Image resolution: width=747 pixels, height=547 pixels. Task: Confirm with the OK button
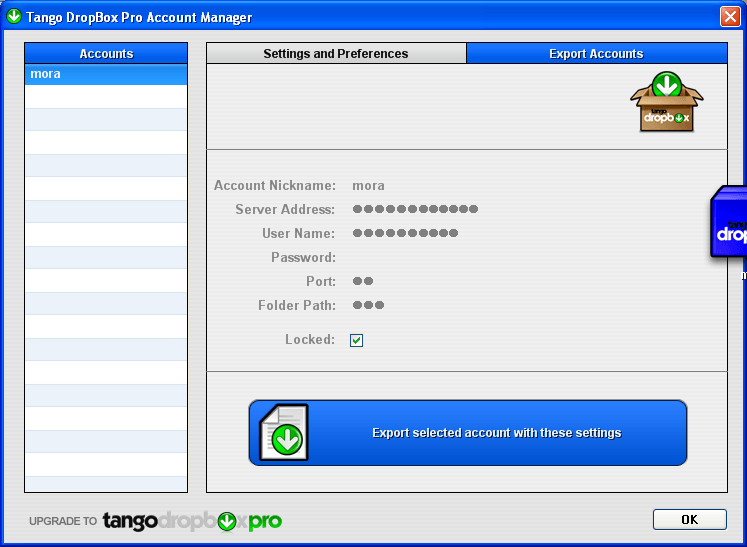tap(689, 519)
